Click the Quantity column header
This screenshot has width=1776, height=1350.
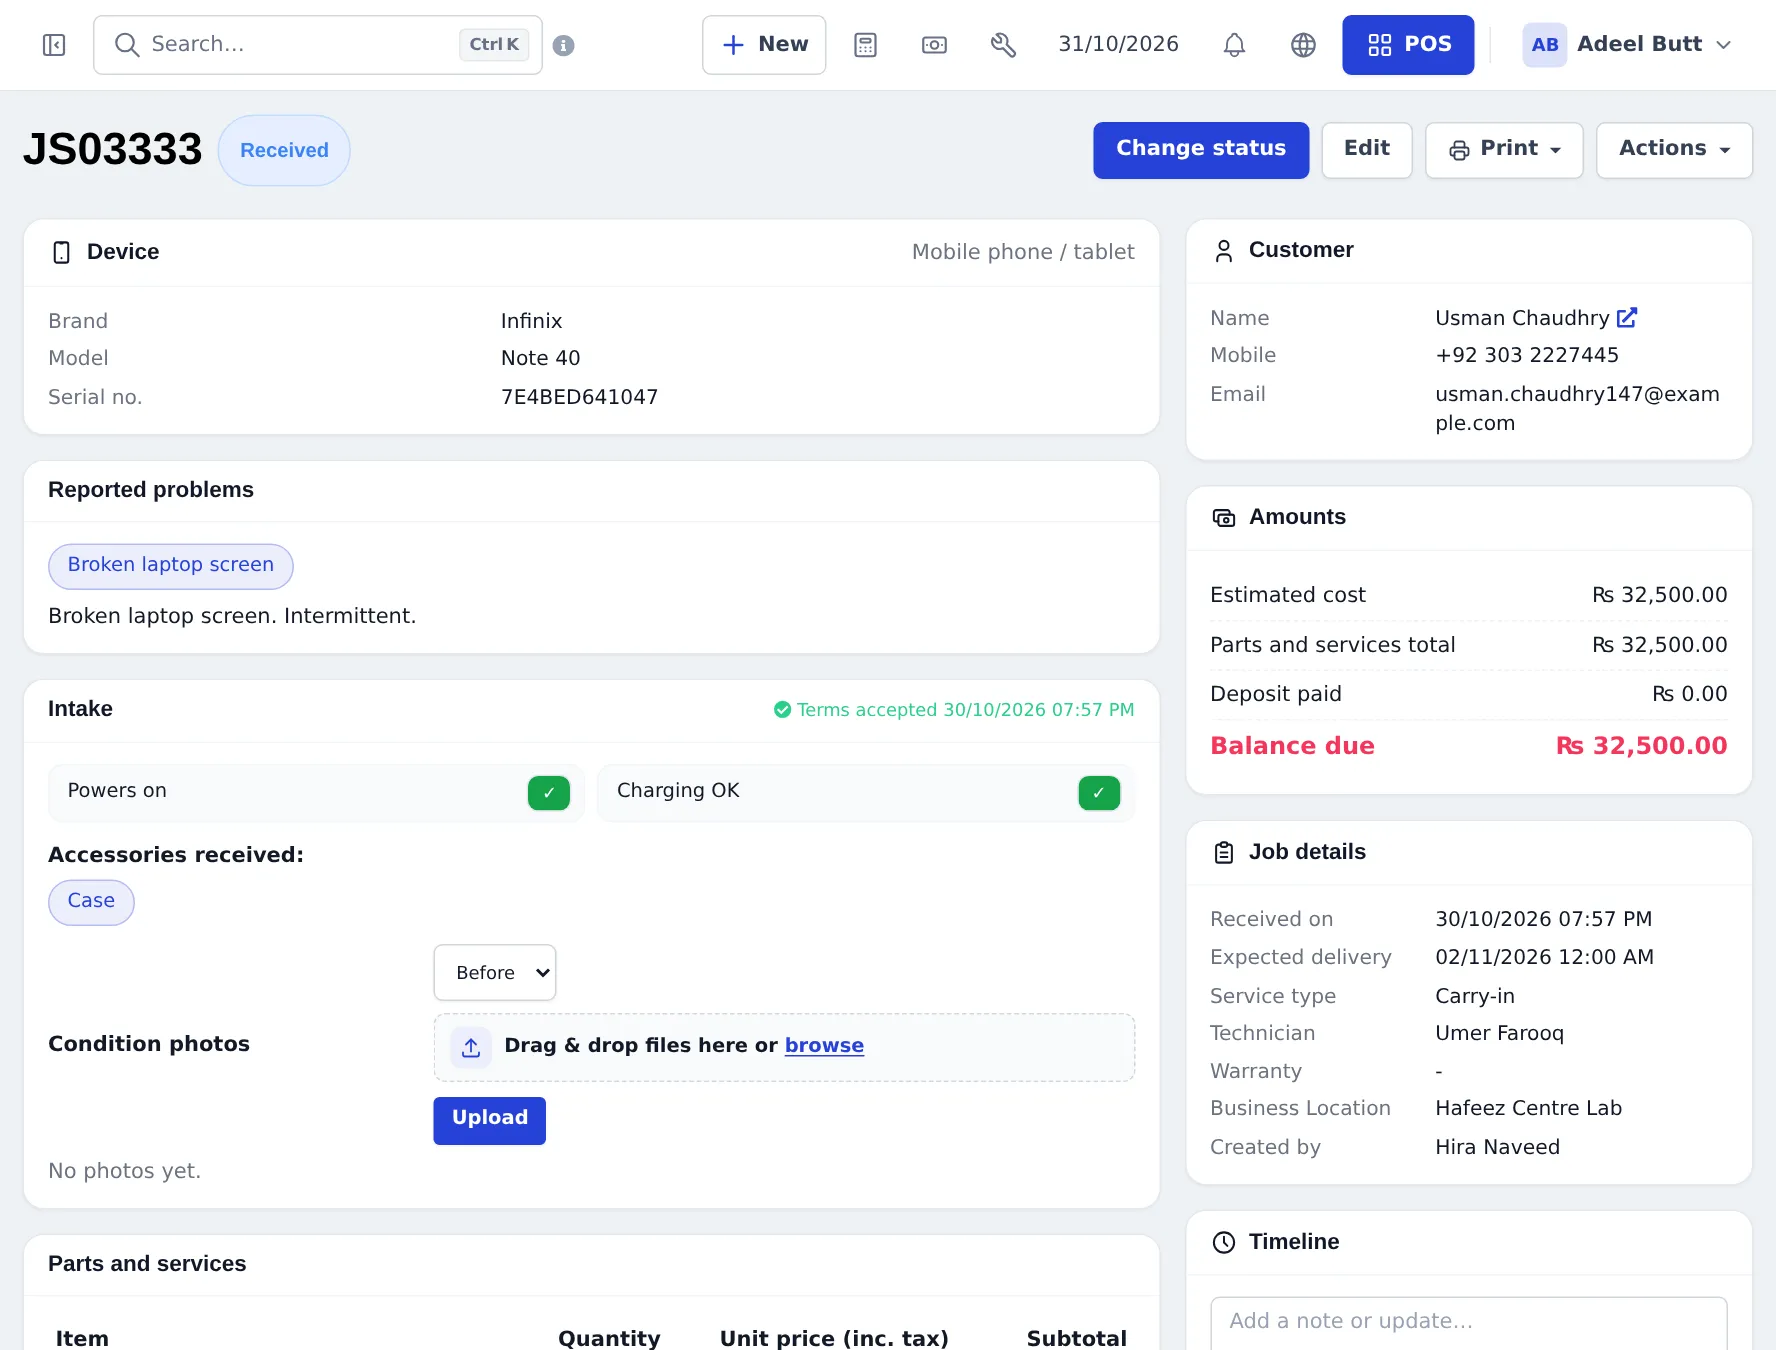pos(609,1338)
